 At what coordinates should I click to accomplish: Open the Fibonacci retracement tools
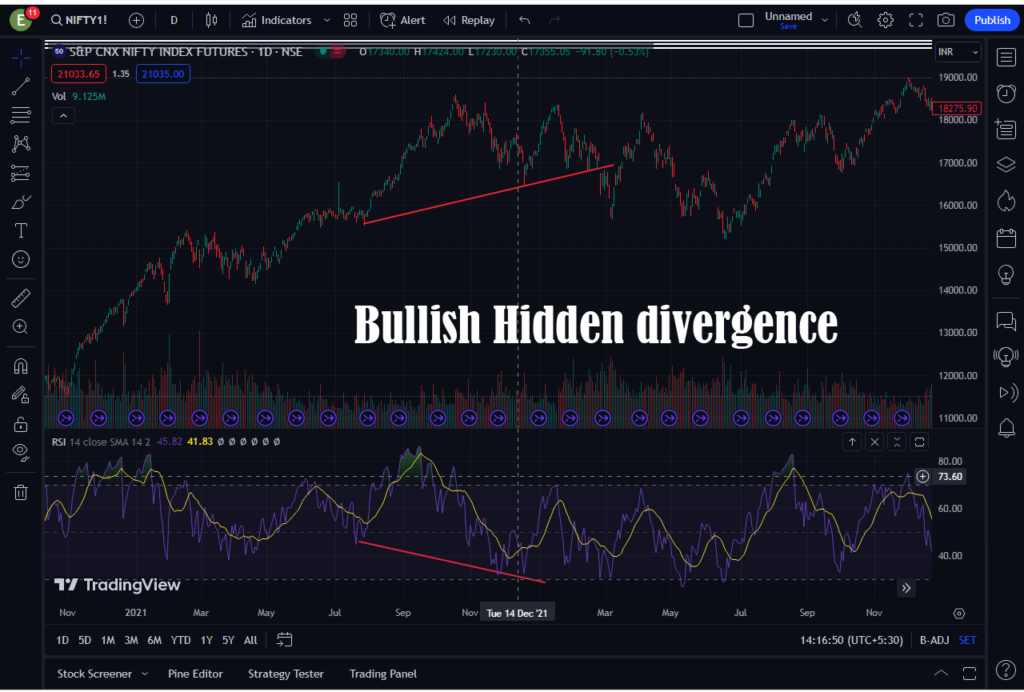coord(21,115)
